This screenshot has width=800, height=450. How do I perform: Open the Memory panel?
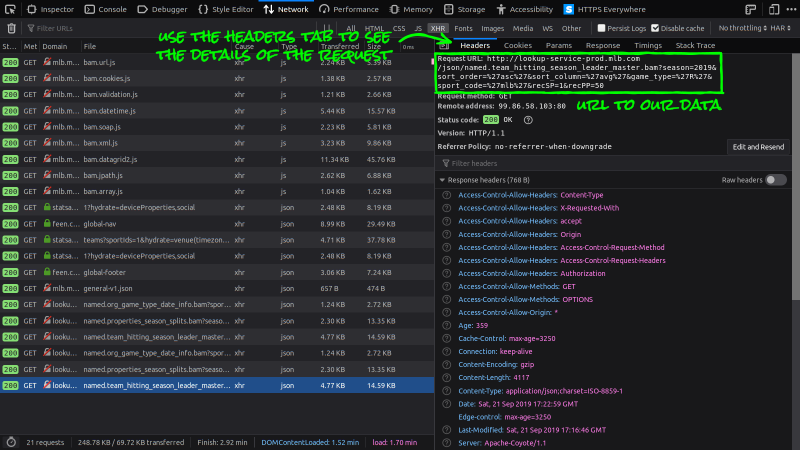[x=411, y=9]
